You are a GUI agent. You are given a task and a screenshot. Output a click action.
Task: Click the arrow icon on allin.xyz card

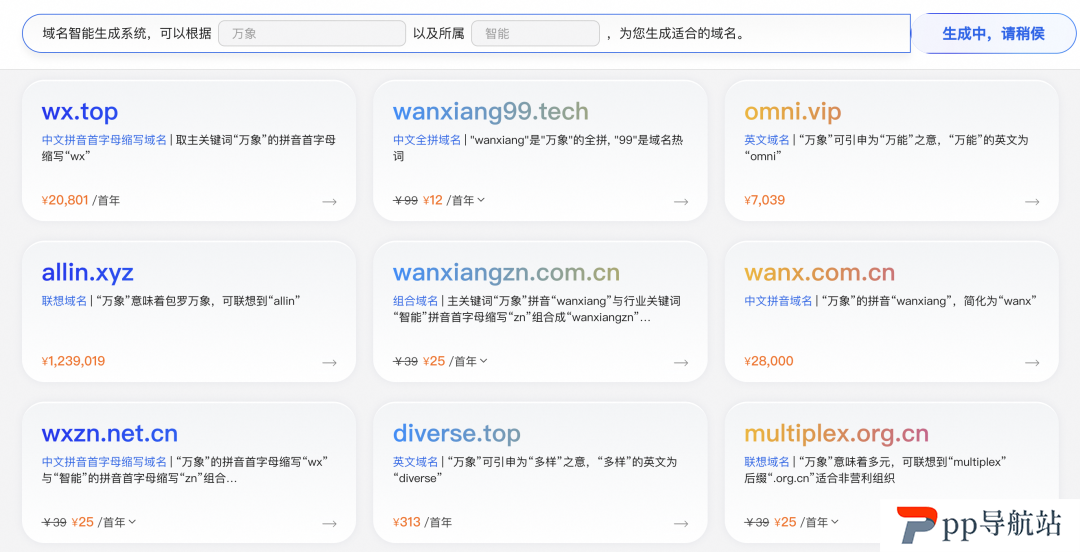329,362
